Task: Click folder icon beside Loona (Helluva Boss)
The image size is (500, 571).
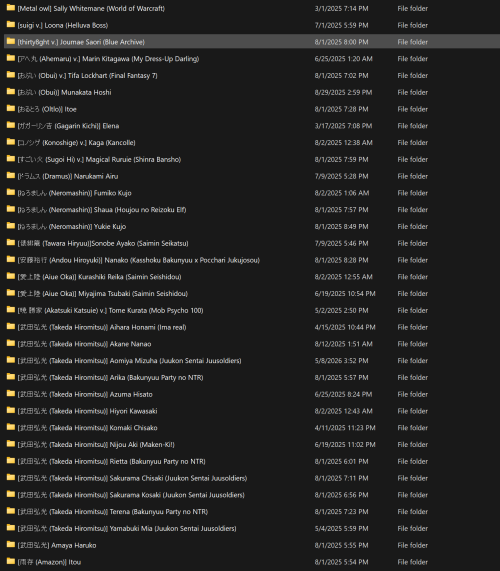Action: (x=11, y=24)
